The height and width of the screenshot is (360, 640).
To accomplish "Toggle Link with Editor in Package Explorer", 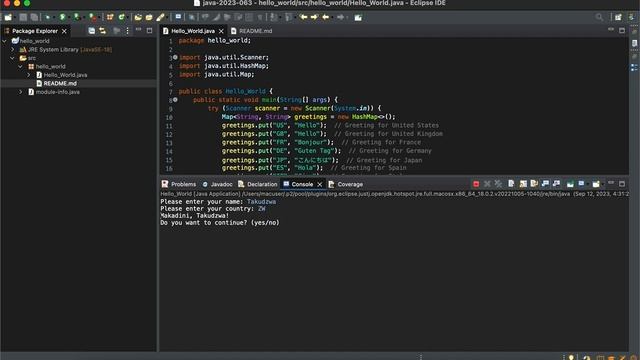I will 102,31.
